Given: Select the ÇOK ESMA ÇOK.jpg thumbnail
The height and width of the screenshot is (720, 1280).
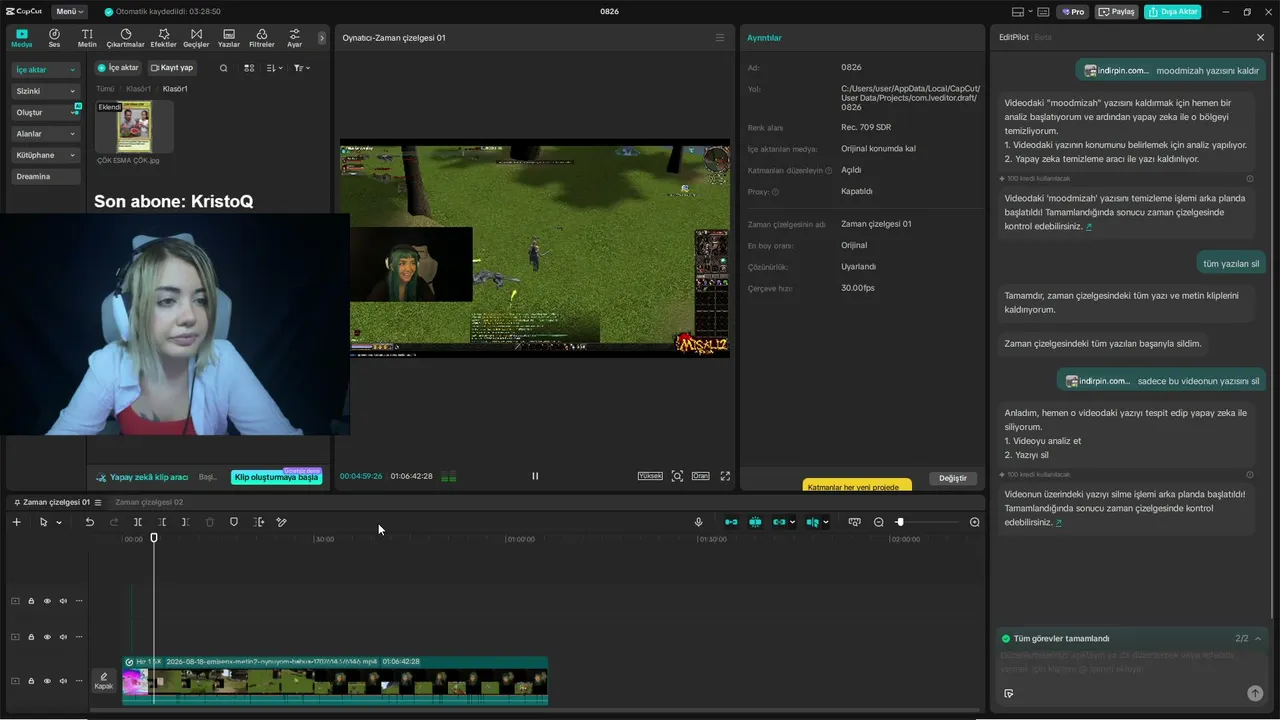Looking at the screenshot, I should pyautogui.click(x=134, y=126).
